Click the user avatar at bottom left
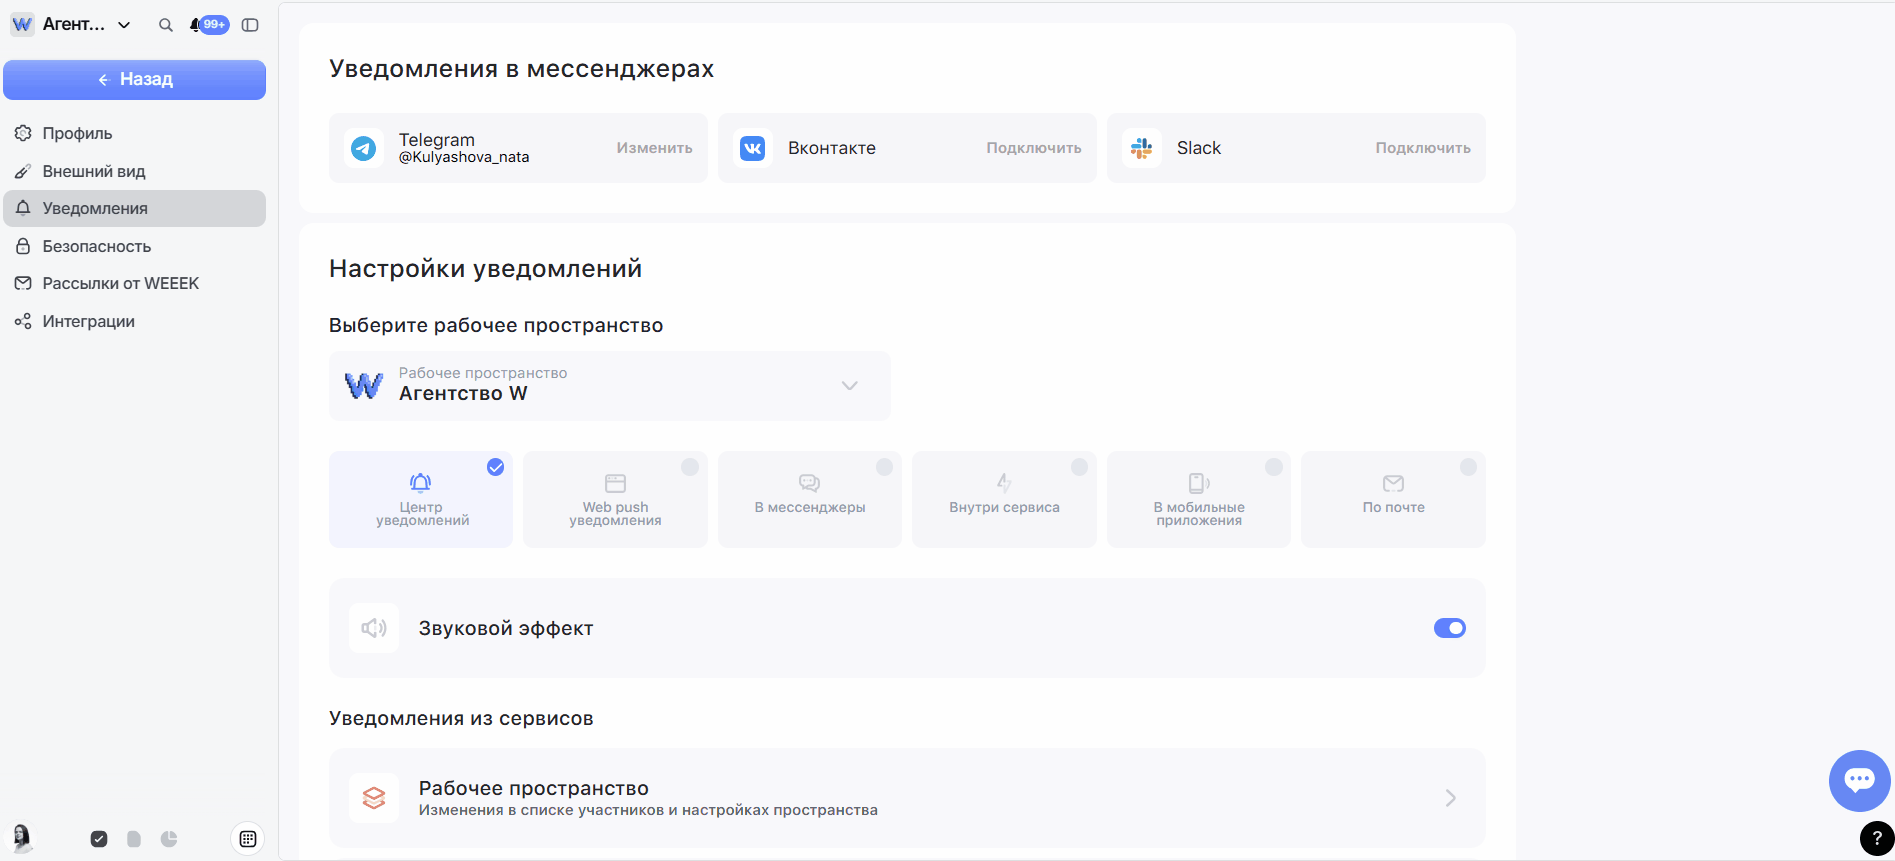 coord(21,837)
